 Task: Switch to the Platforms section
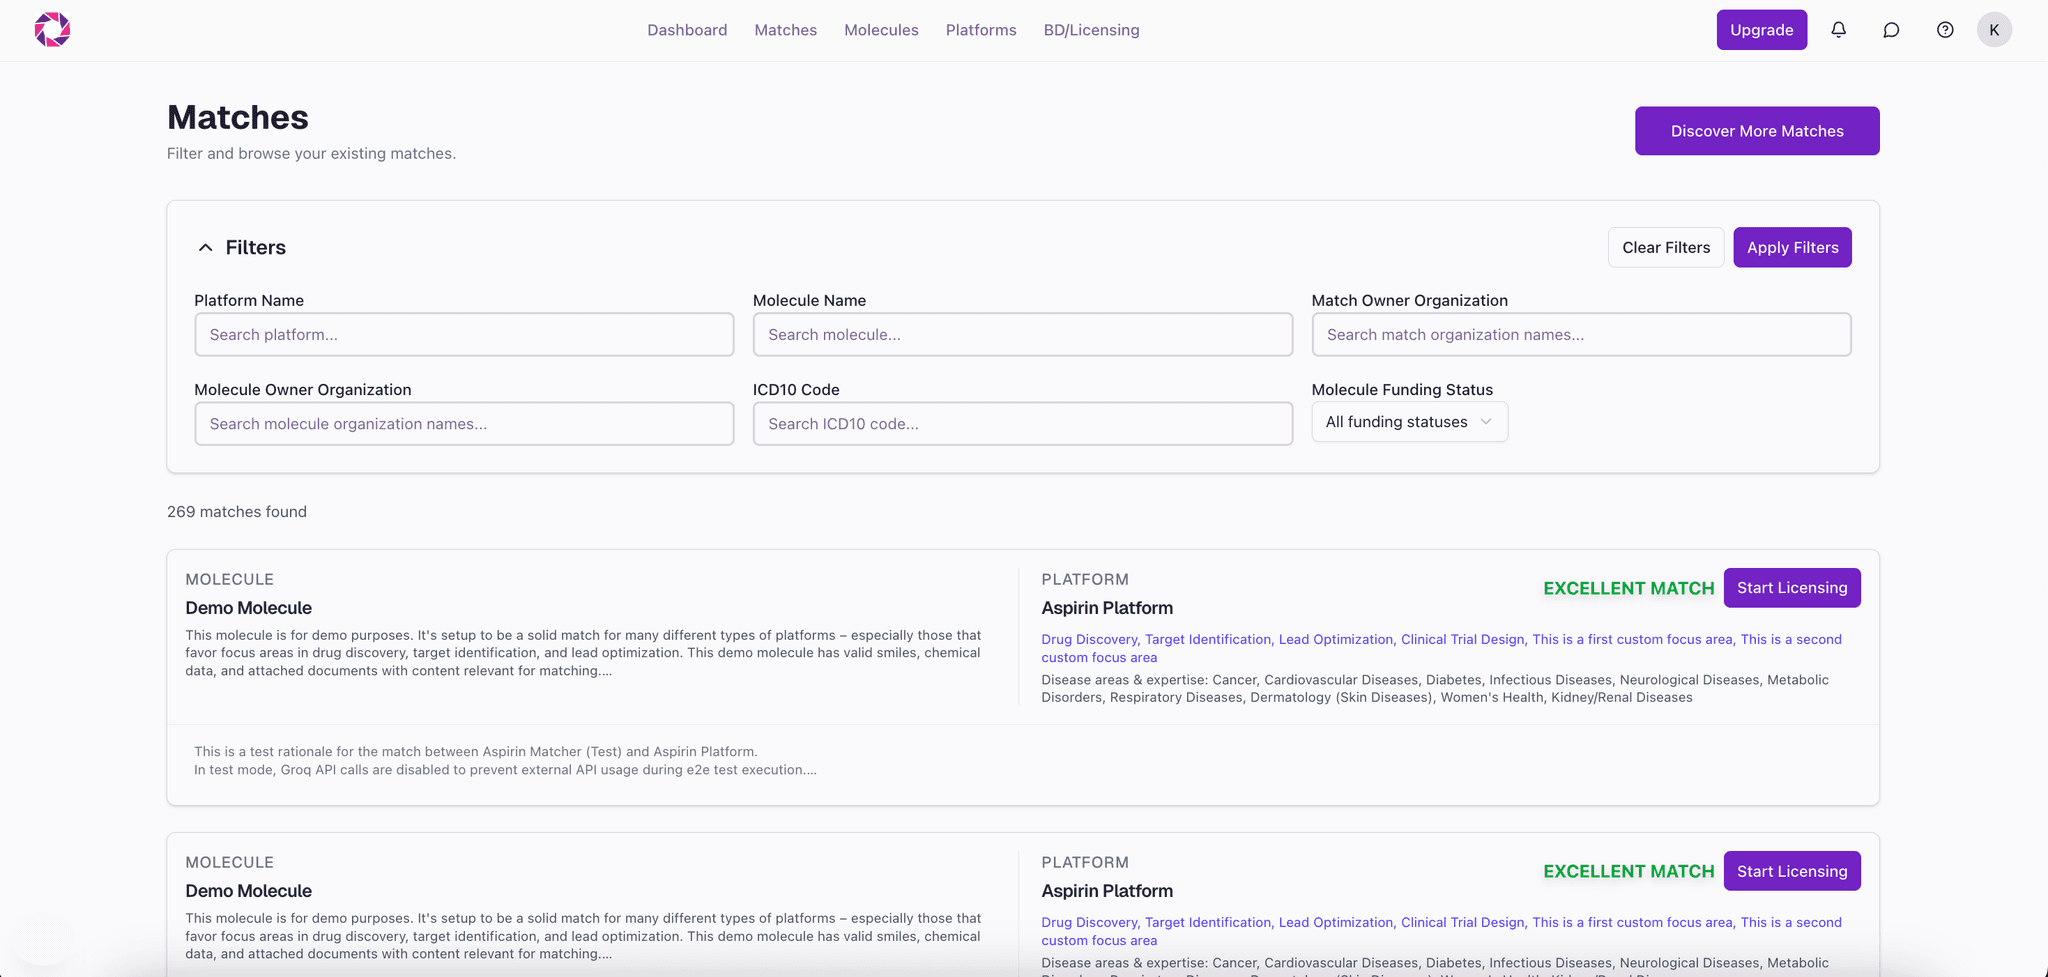pyautogui.click(x=980, y=30)
